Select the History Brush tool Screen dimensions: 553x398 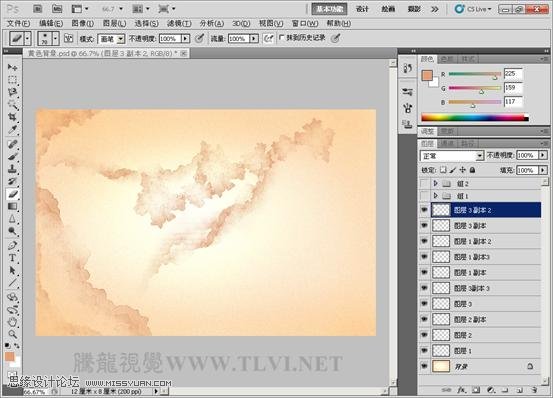[13, 181]
